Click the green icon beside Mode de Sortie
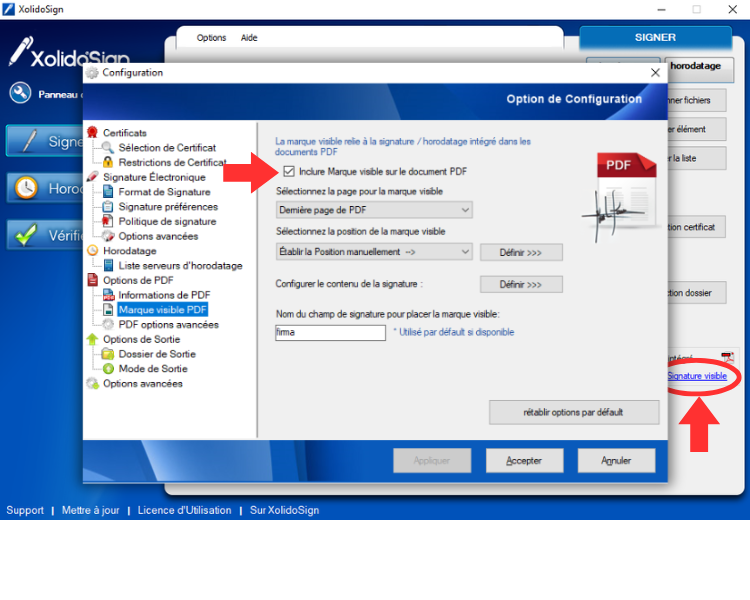The image size is (750, 600). tap(109, 368)
